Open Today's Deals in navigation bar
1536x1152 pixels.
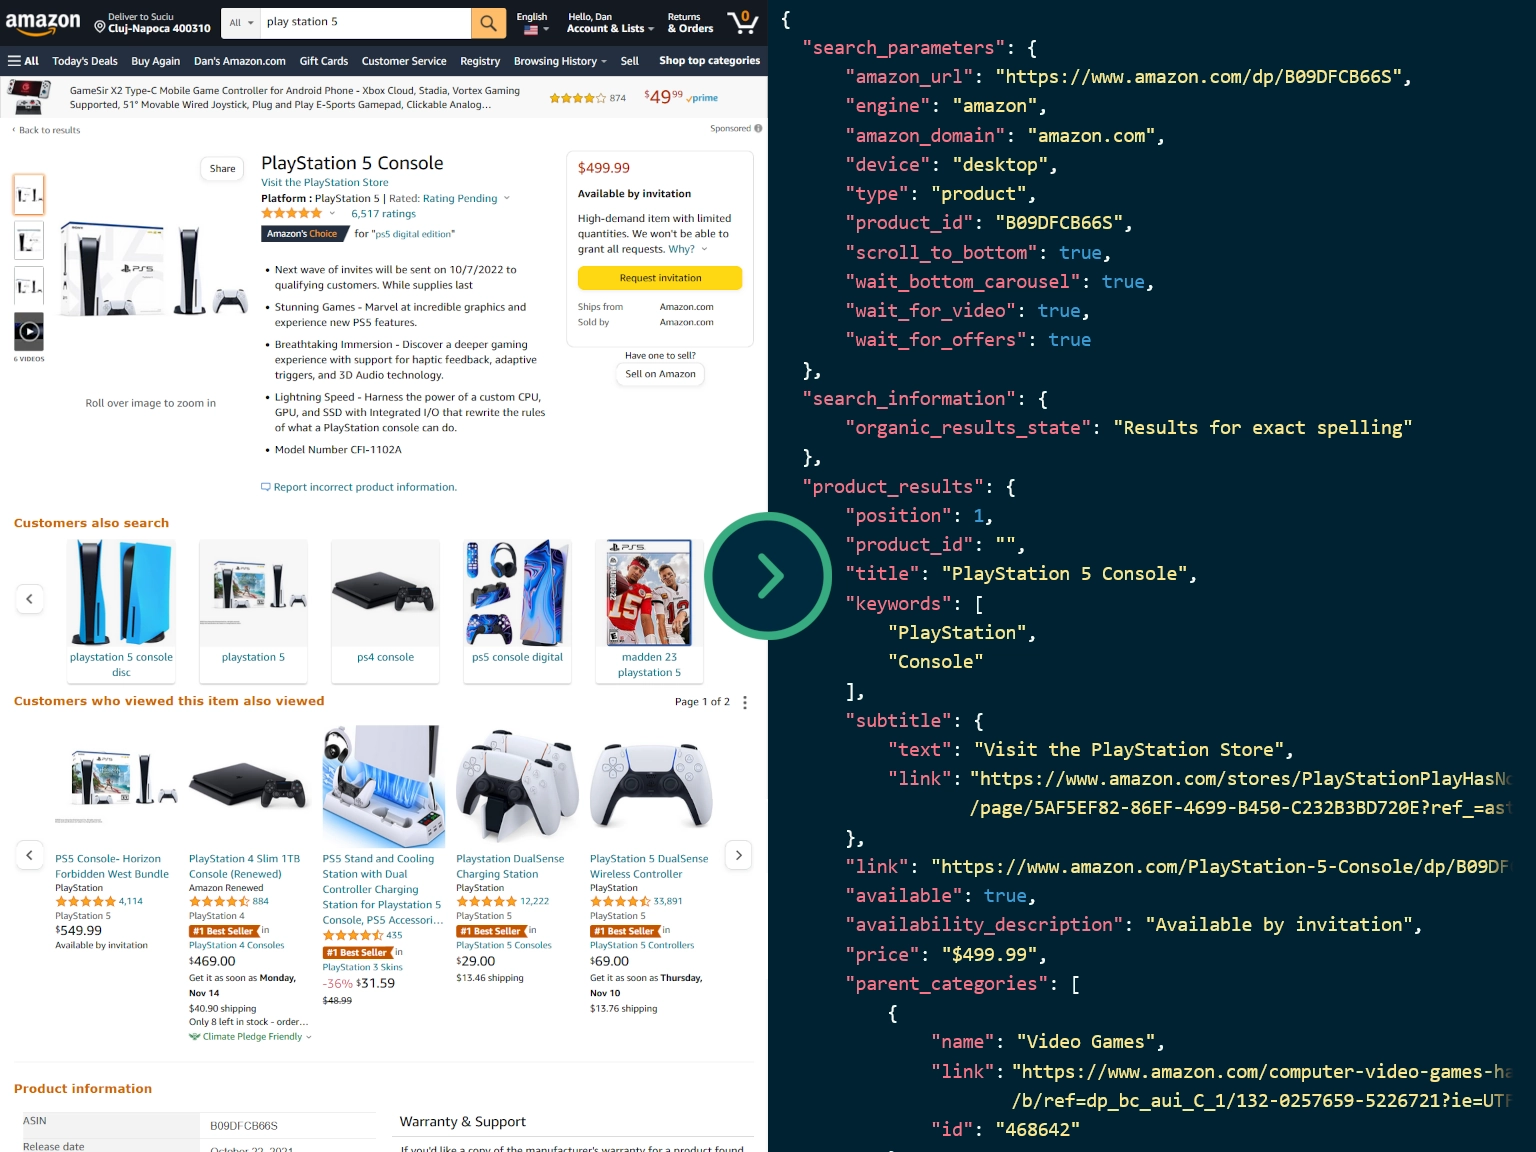click(85, 61)
